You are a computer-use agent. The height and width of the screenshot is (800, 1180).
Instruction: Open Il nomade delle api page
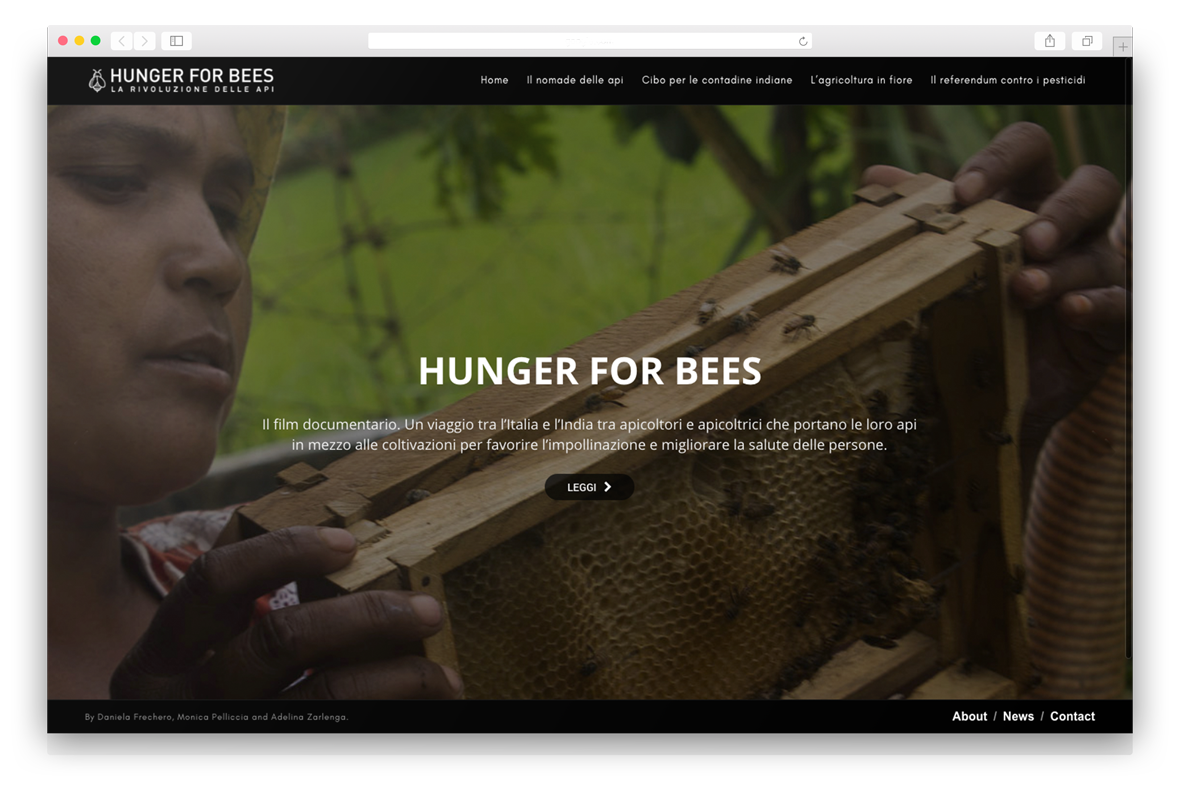[x=575, y=80]
